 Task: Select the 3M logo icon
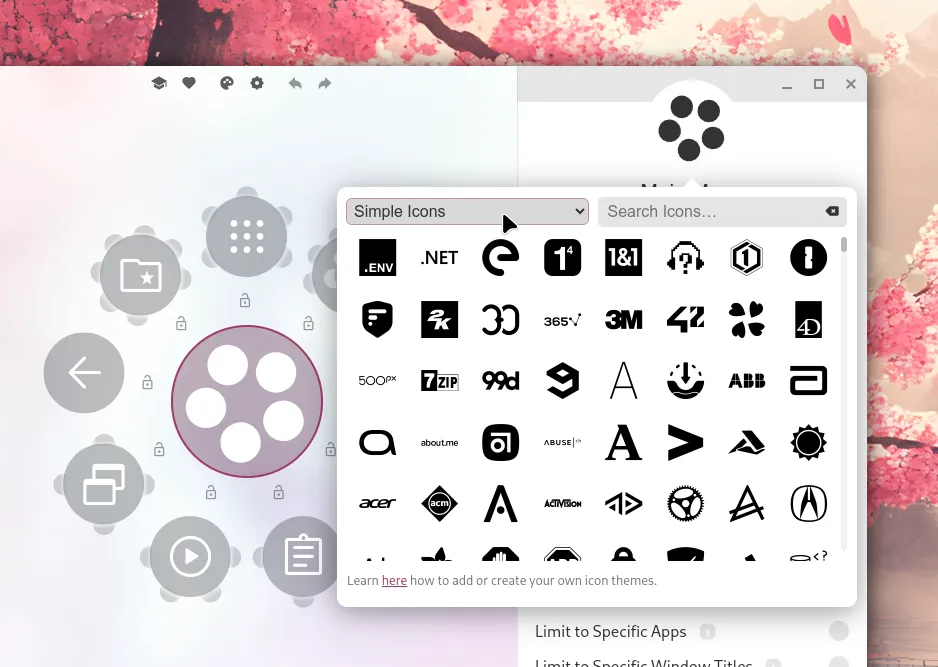tap(623, 319)
